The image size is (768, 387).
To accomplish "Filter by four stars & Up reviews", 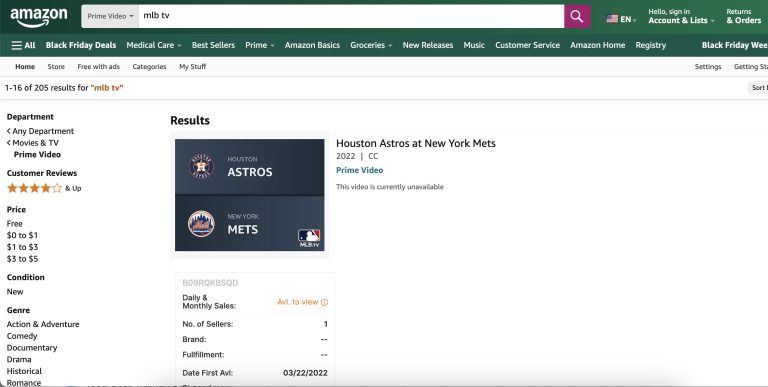I will pyautogui.click(x=44, y=188).
